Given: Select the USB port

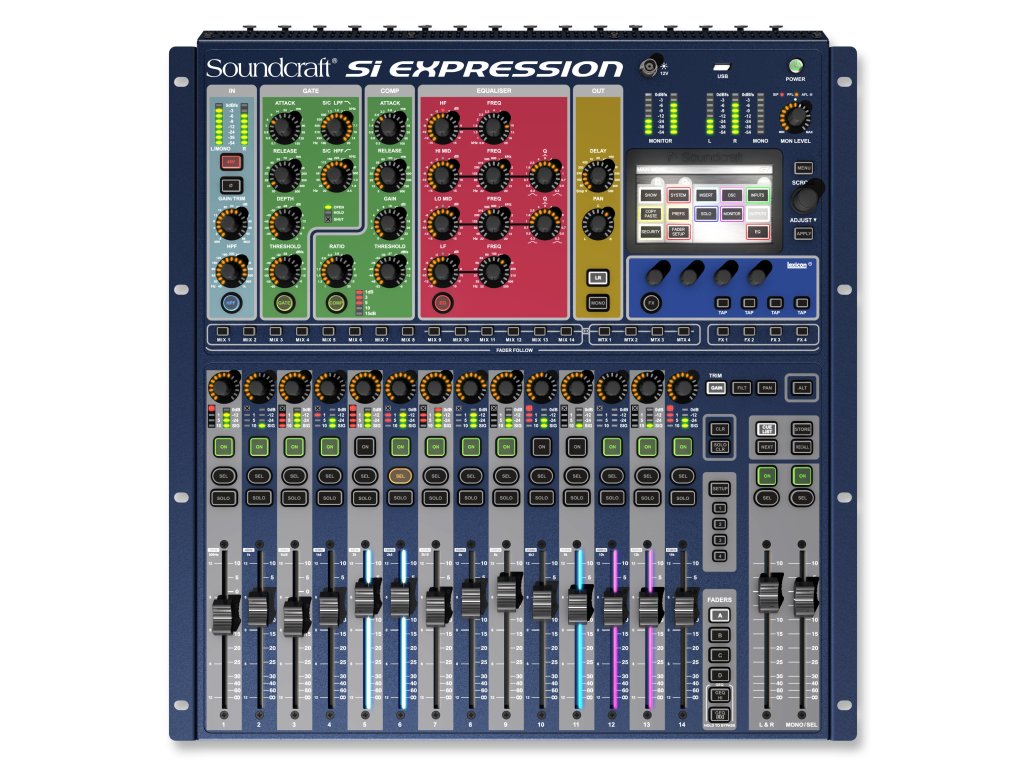Looking at the screenshot, I should 722,67.
